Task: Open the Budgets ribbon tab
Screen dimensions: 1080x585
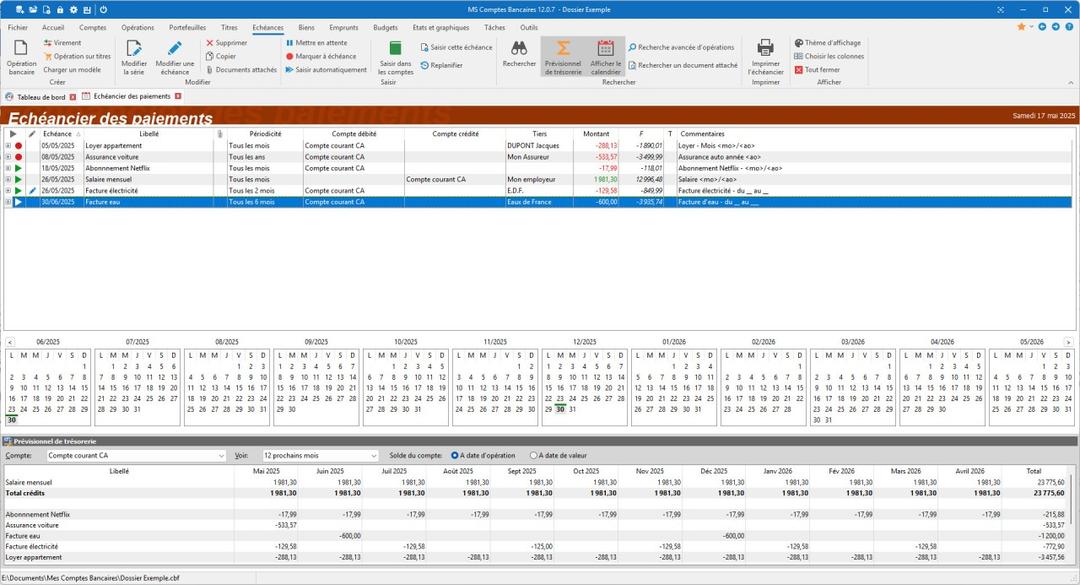Action: tap(385, 28)
